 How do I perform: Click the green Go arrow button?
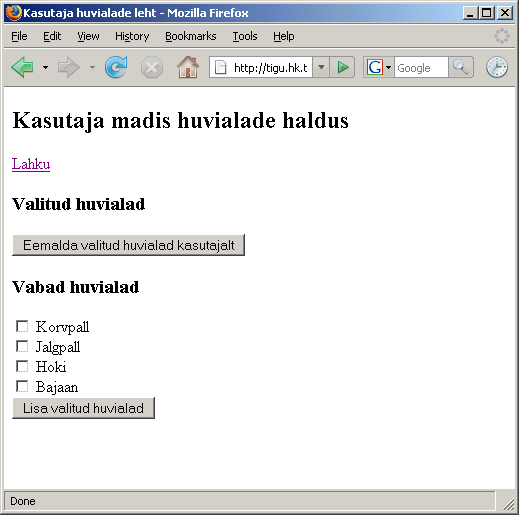pos(342,67)
